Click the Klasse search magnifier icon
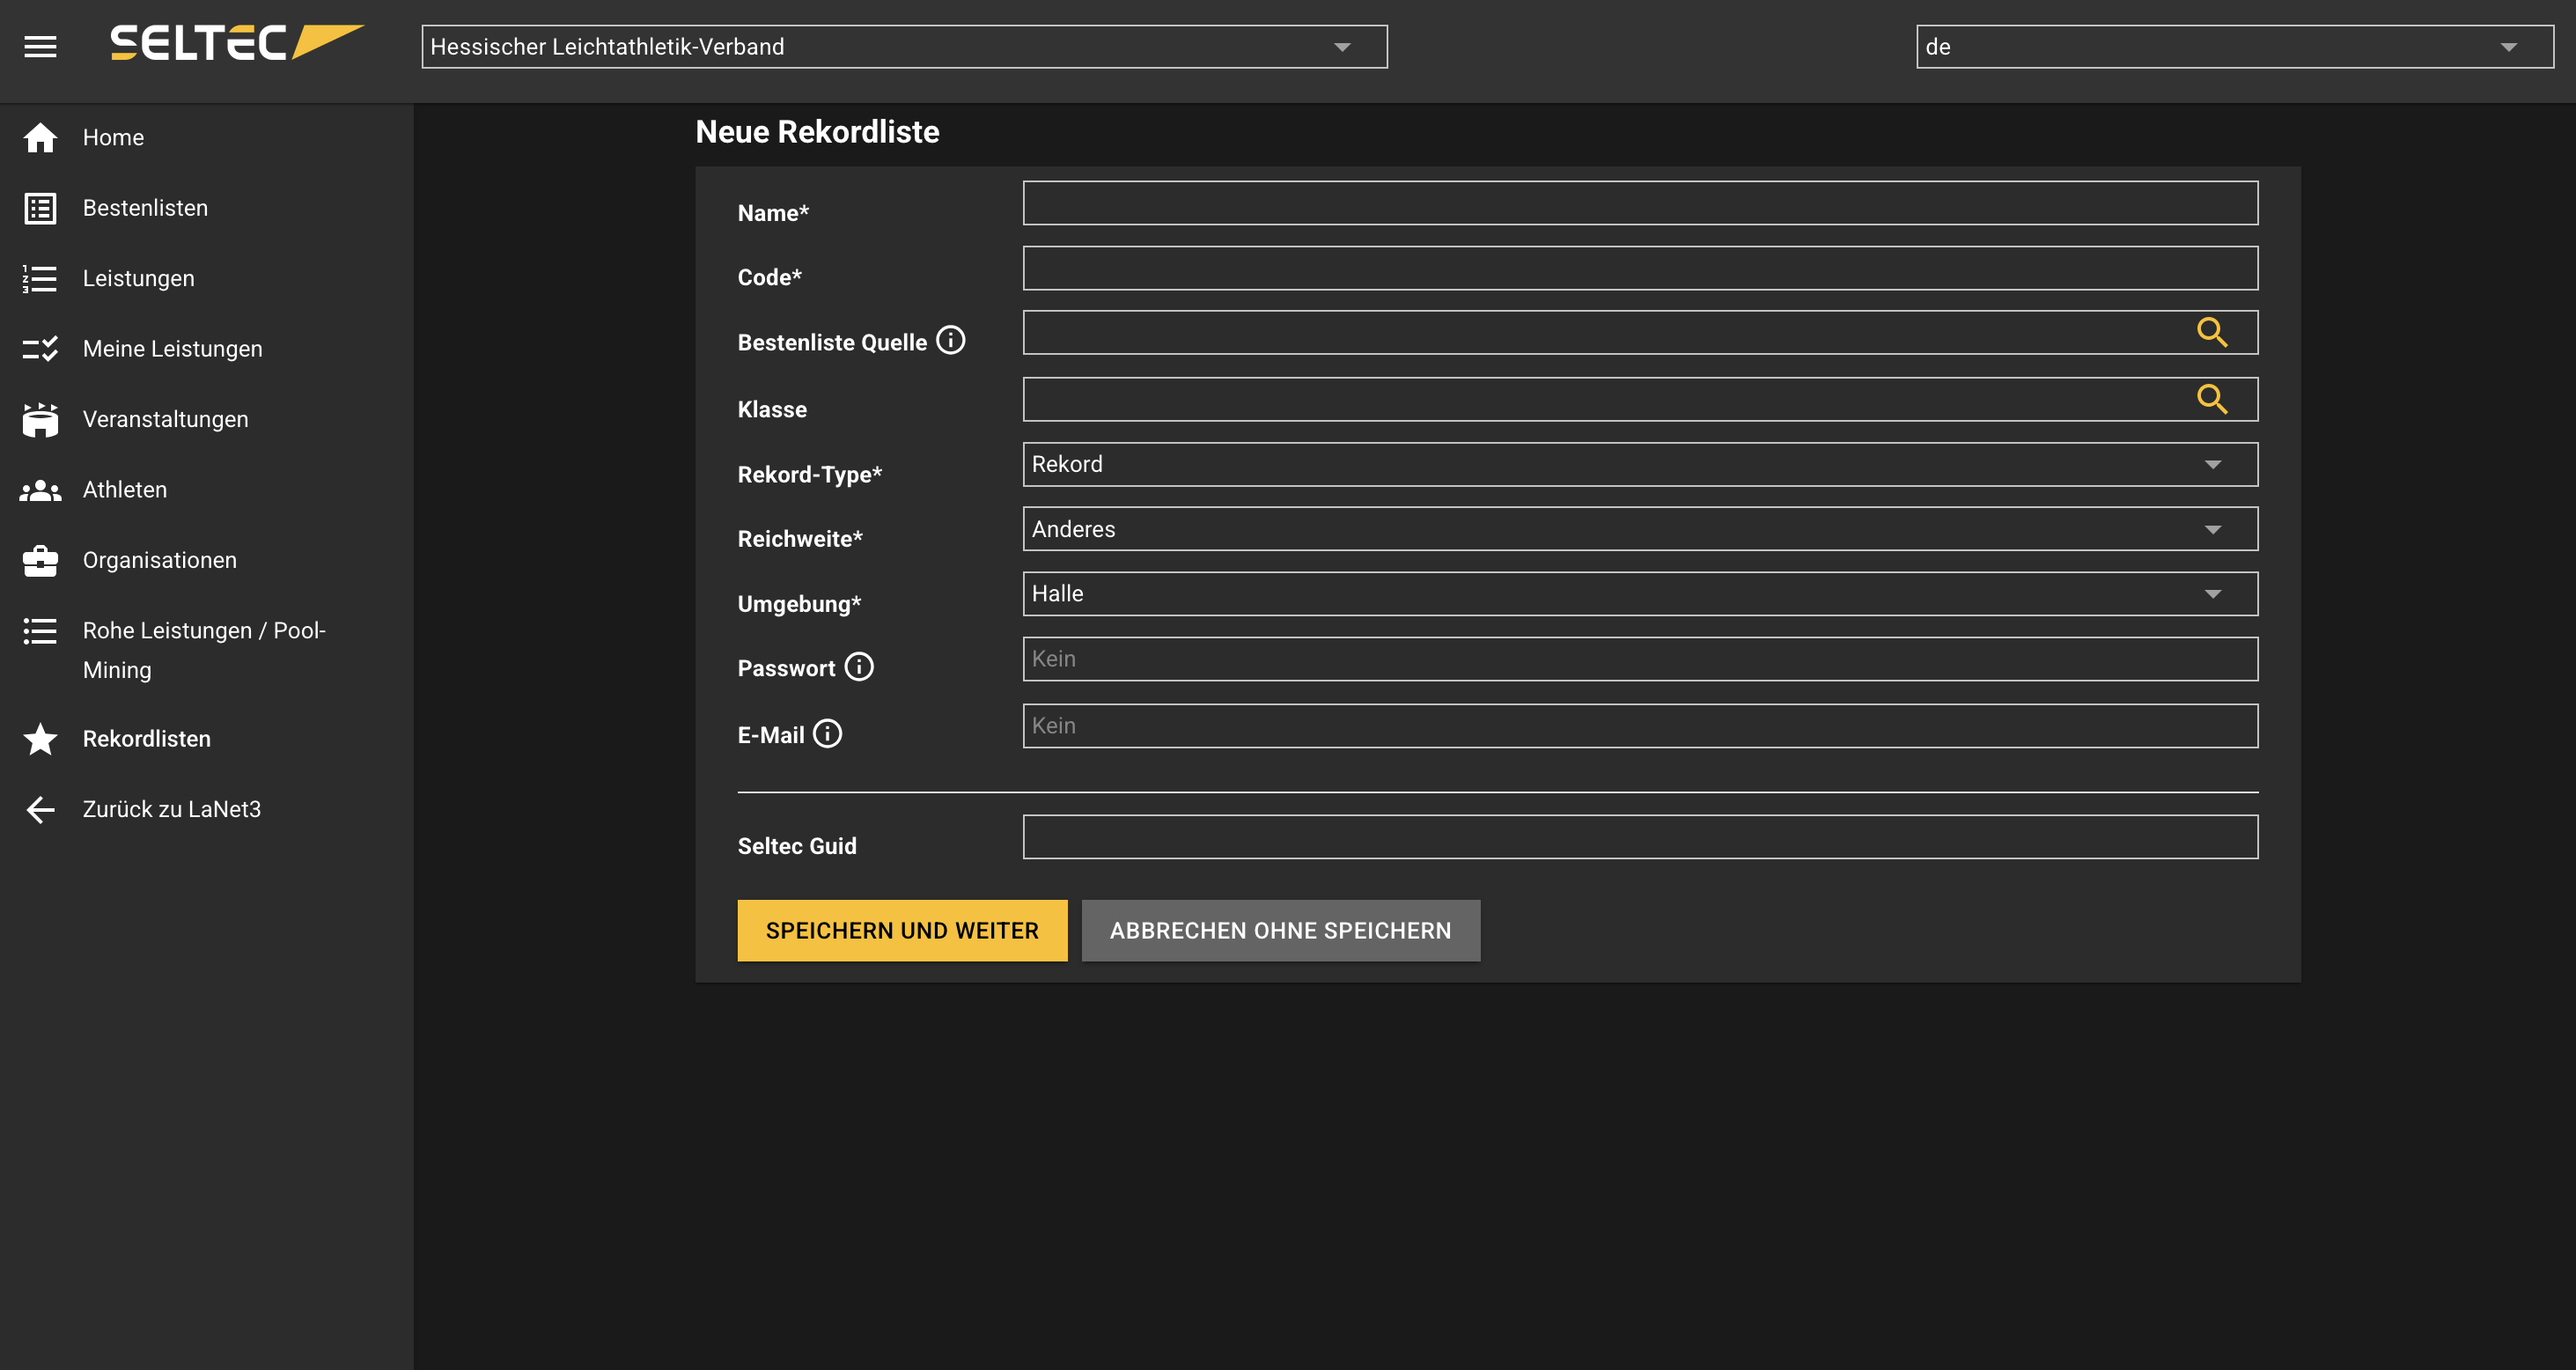This screenshot has height=1370, width=2576. (2211, 400)
